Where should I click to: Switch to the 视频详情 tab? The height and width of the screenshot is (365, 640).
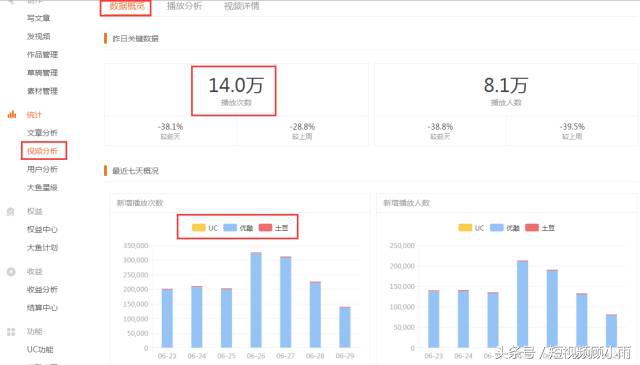coord(242,6)
